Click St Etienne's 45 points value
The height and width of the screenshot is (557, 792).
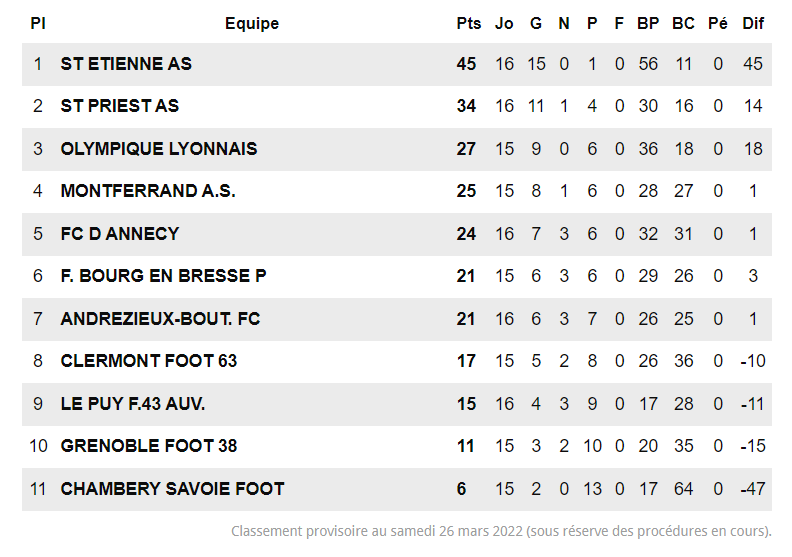click(466, 64)
